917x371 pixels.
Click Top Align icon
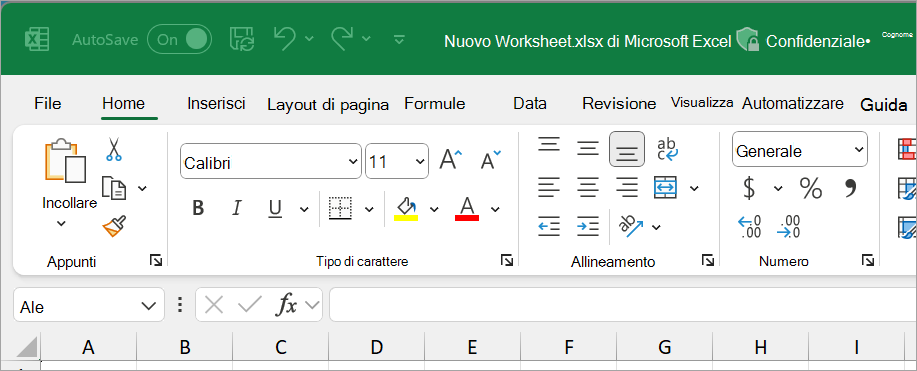[x=549, y=144]
